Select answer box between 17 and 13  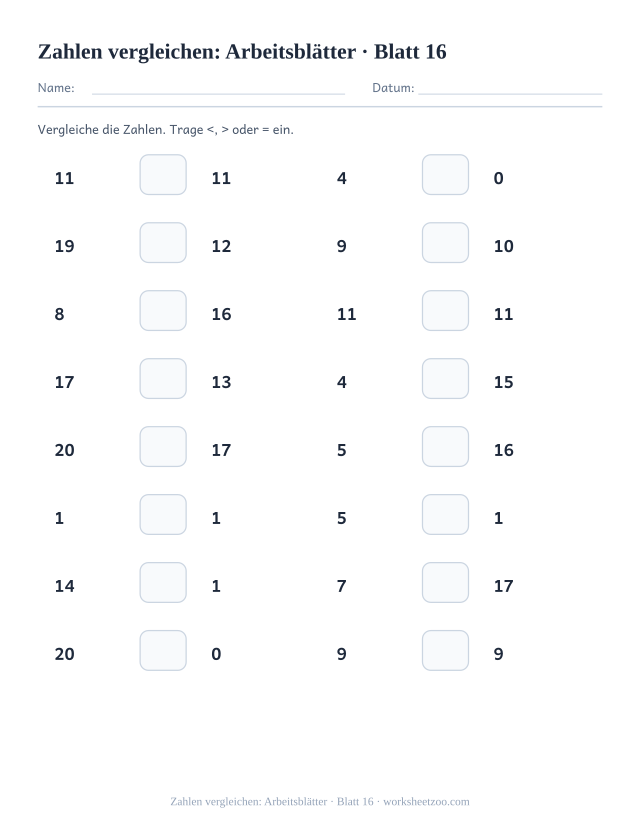tap(163, 379)
